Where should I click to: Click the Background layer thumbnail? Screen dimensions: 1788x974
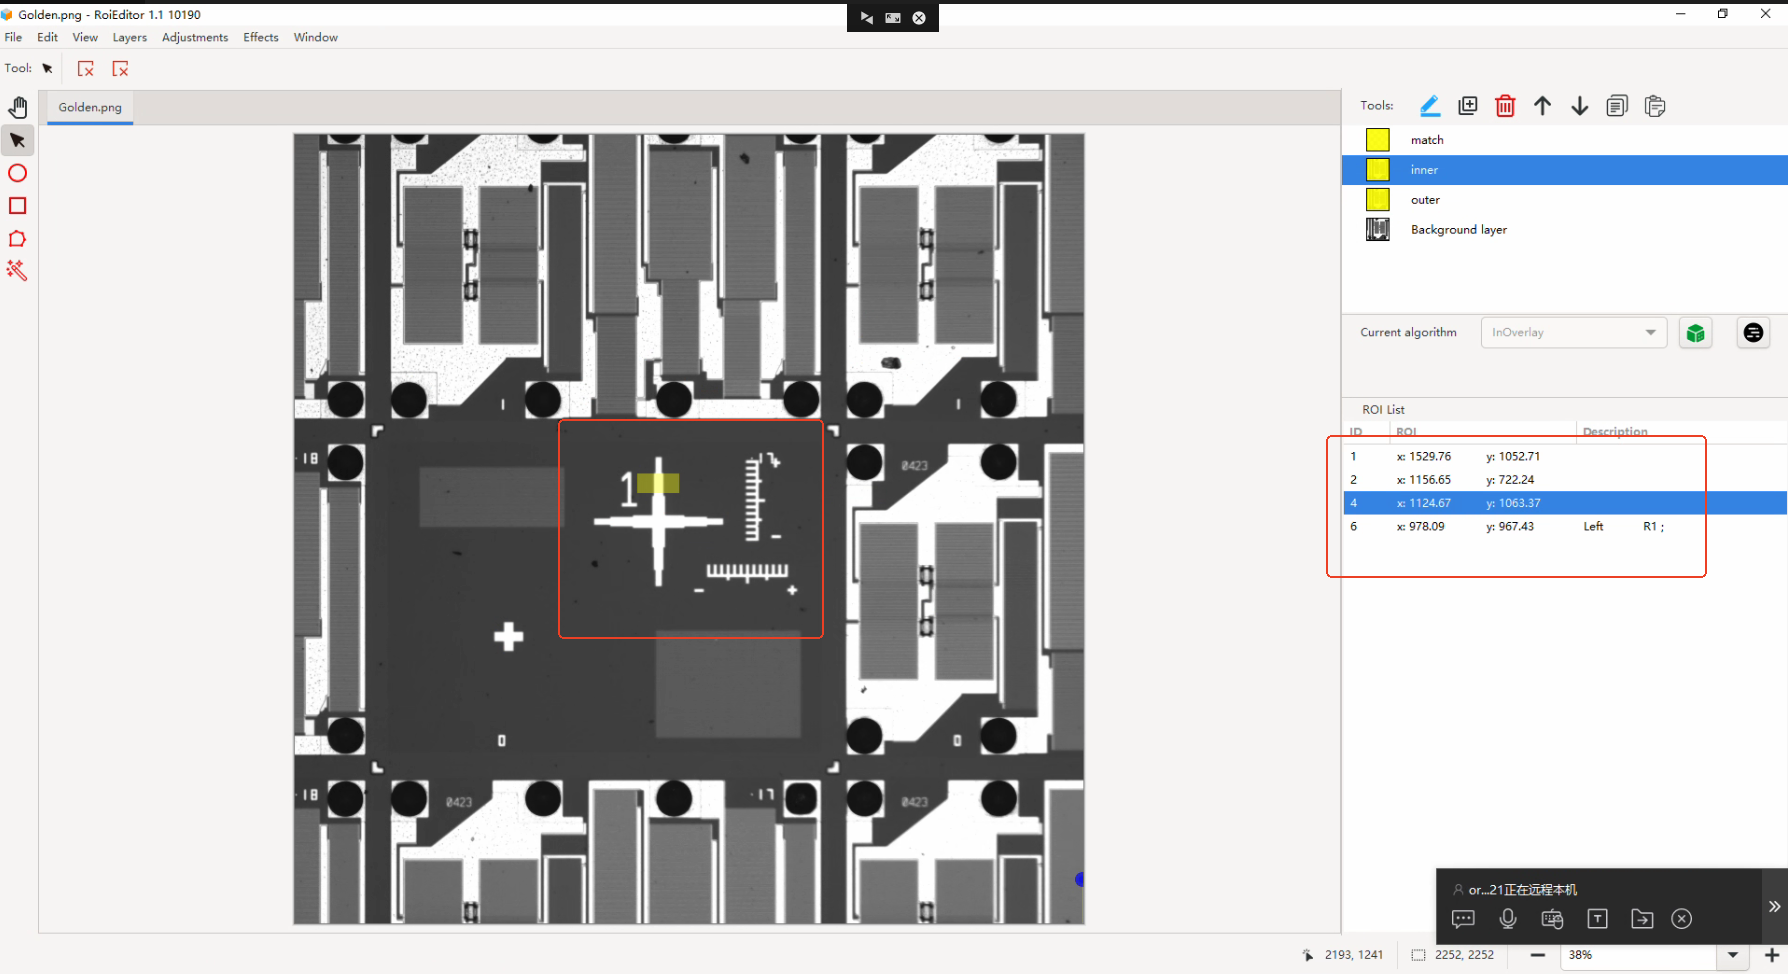[x=1378, y=229]
